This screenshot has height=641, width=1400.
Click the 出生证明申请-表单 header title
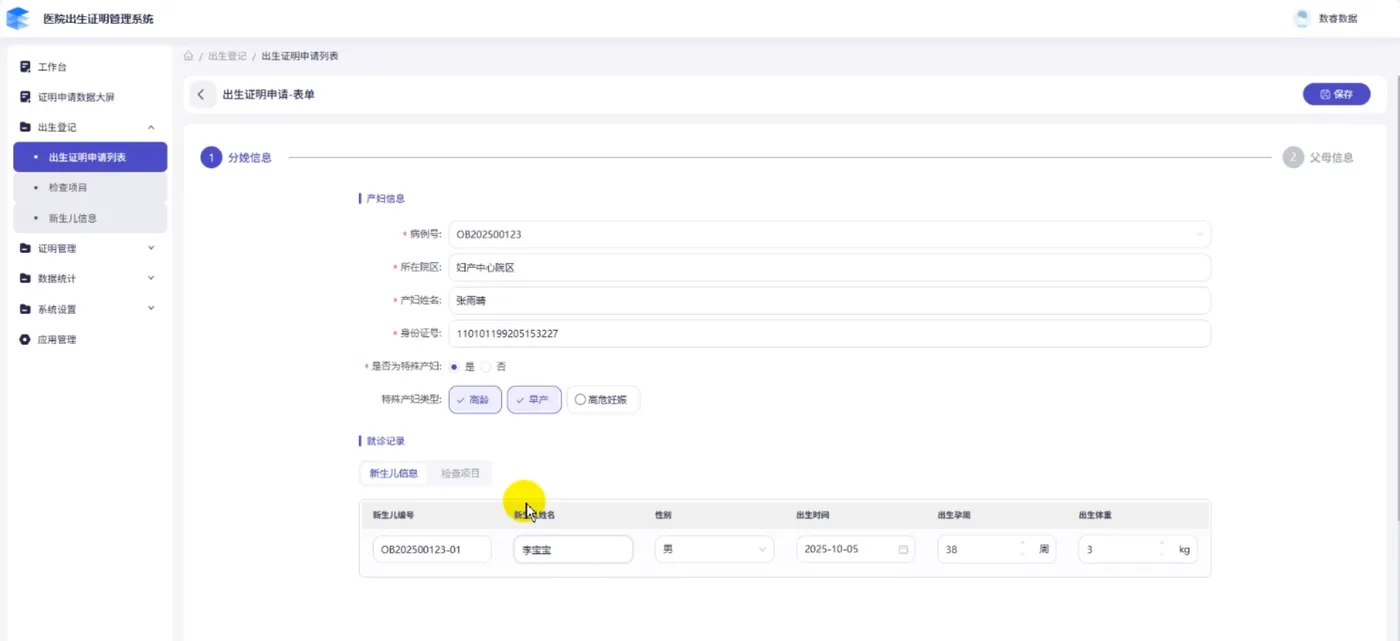click(269, 94)
